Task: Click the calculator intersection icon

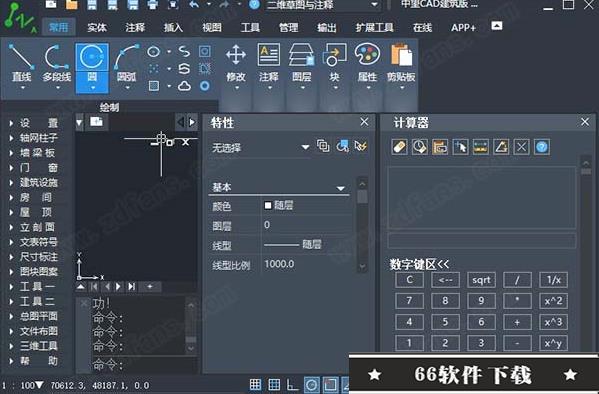Action: click(521, 147)
